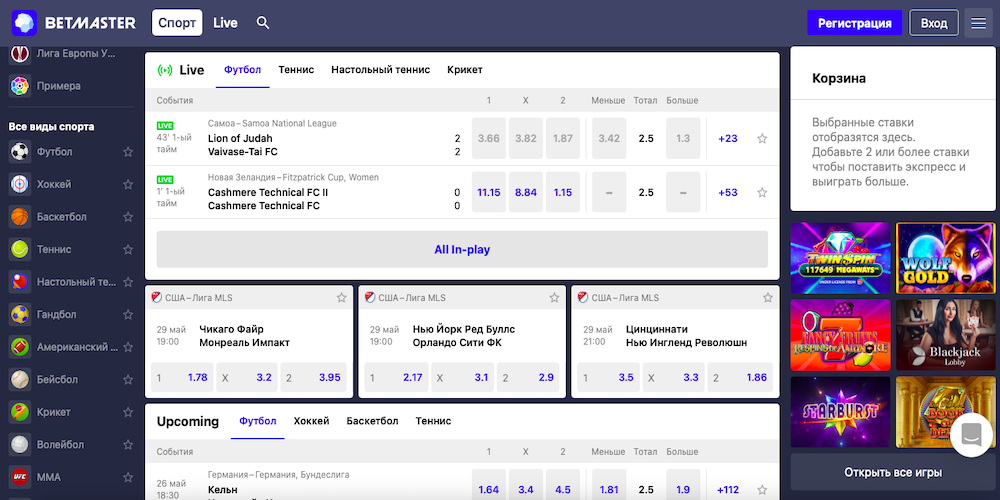Expand +23 more markets for Lion of Judah
This screenshot has width=1000, height=500.
tap(728, 139)
